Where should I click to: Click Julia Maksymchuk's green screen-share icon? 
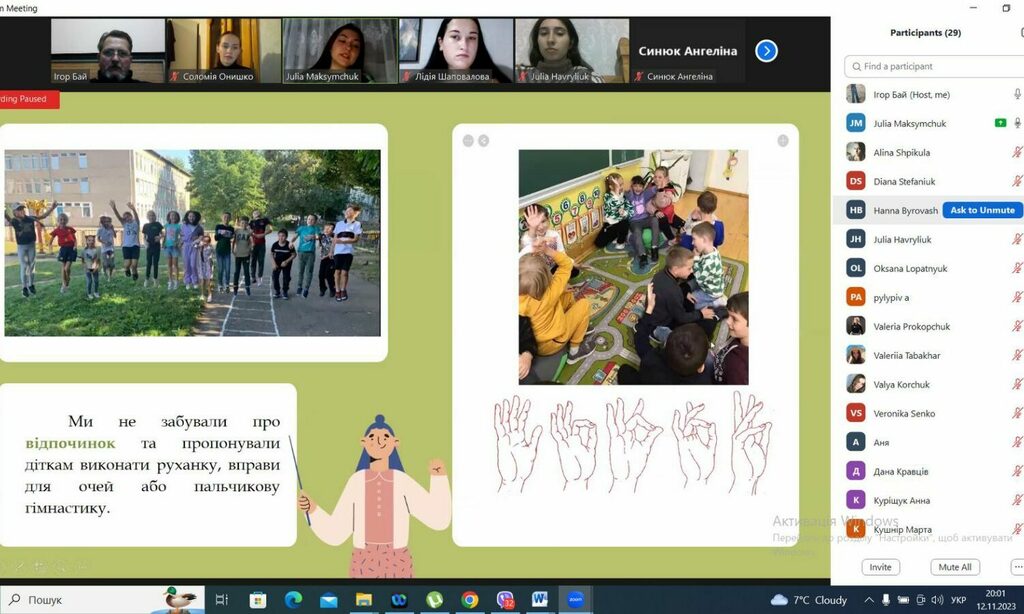[1000, 123]
